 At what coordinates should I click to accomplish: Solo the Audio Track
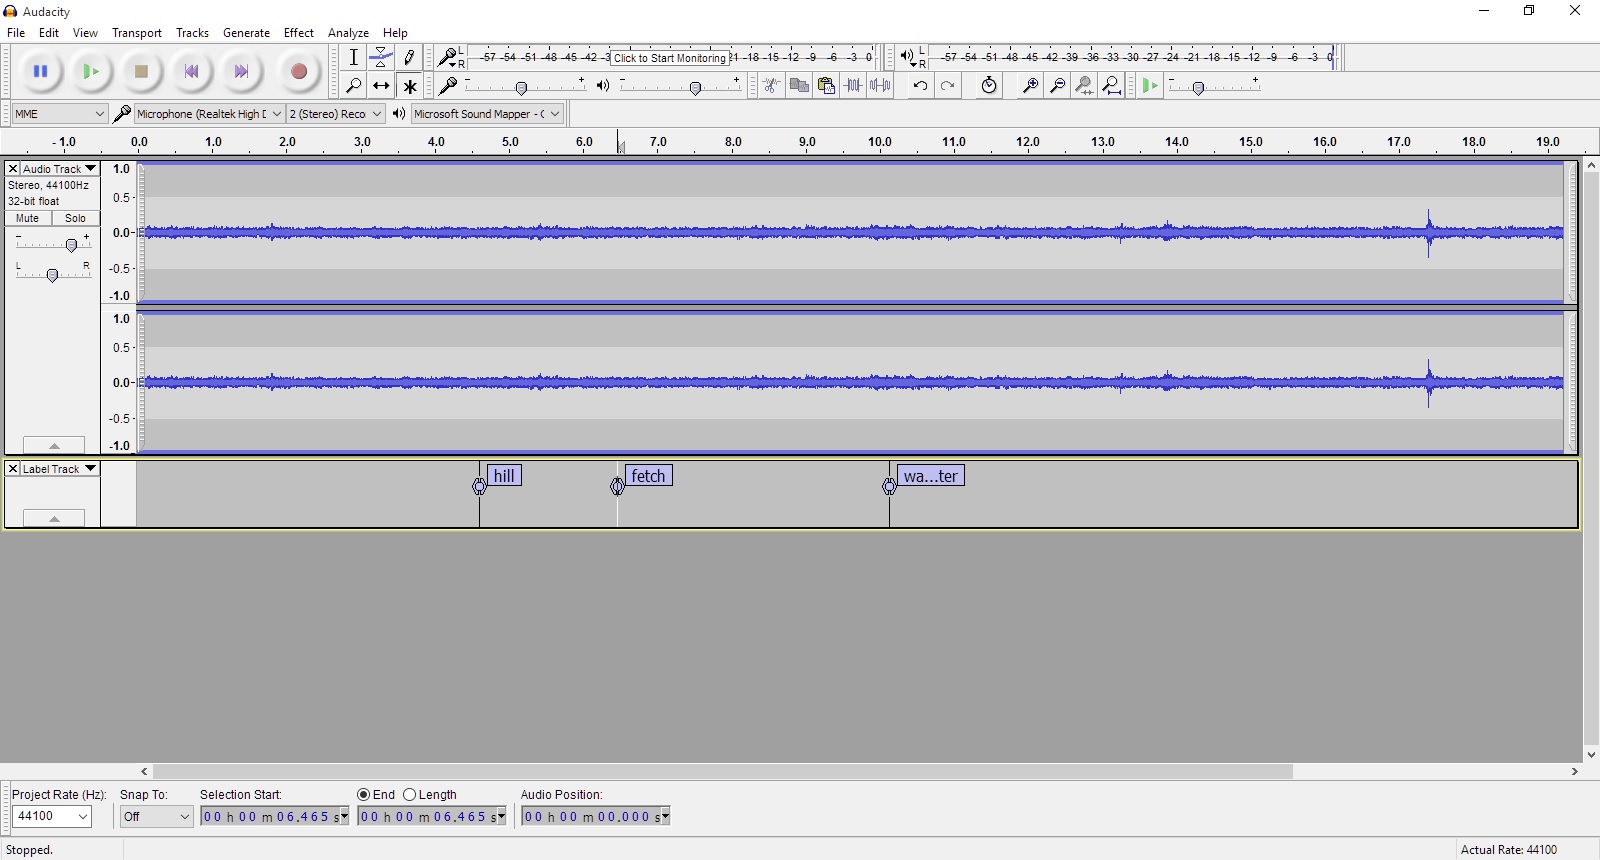click(76, 218)
